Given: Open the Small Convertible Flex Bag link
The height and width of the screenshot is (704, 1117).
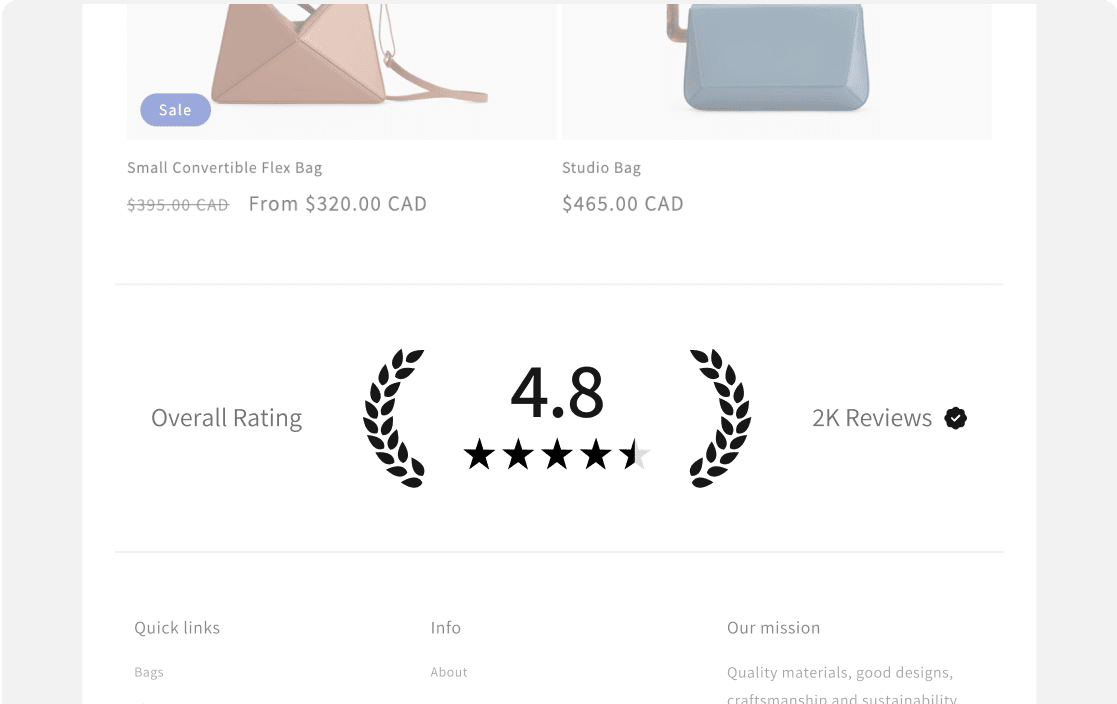Looking at the screenshot, I should (x=224, y=167).
